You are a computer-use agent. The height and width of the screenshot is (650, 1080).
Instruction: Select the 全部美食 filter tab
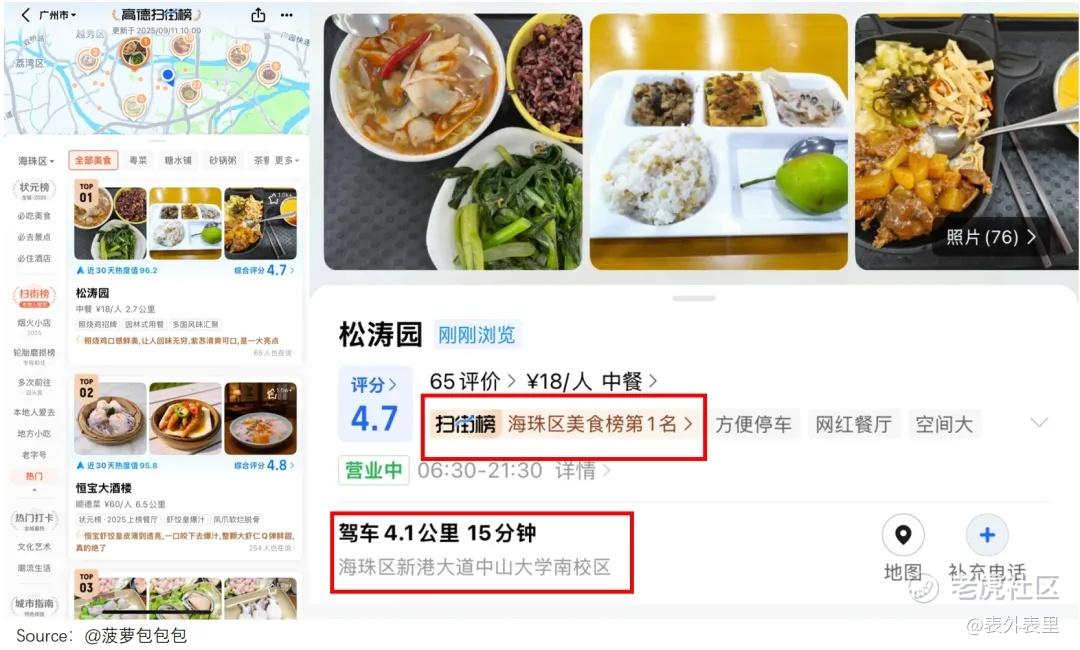tap(93, 160)
